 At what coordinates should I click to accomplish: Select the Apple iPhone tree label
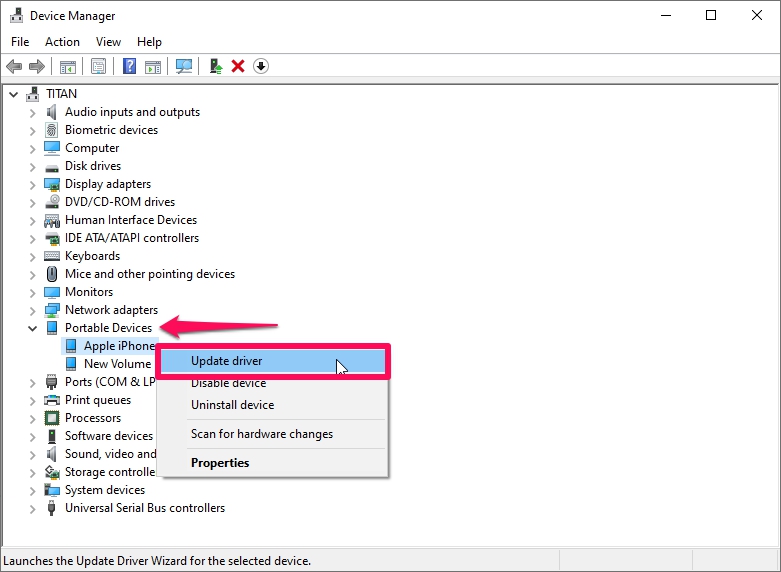tap(119, 346)
